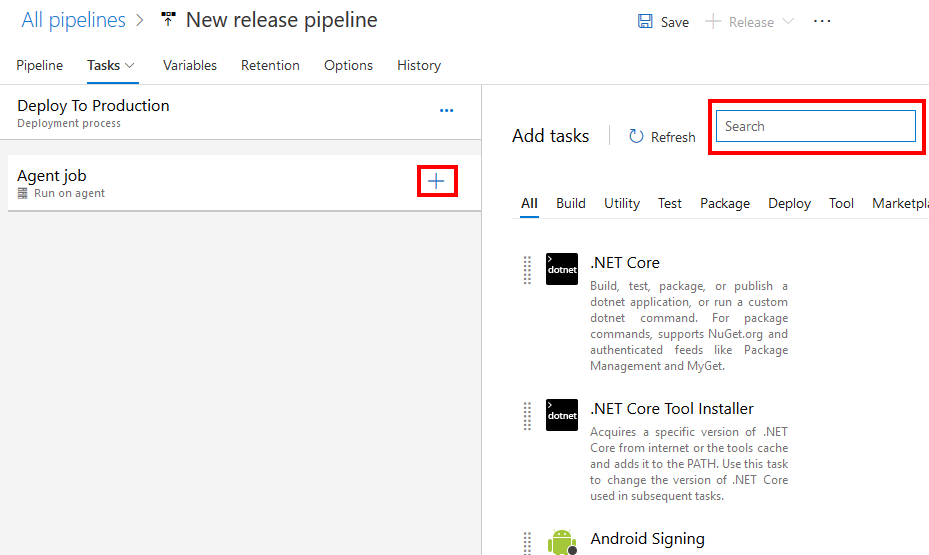
Task: Select the Android Signing task title
Action: click(x=648, y=538)
